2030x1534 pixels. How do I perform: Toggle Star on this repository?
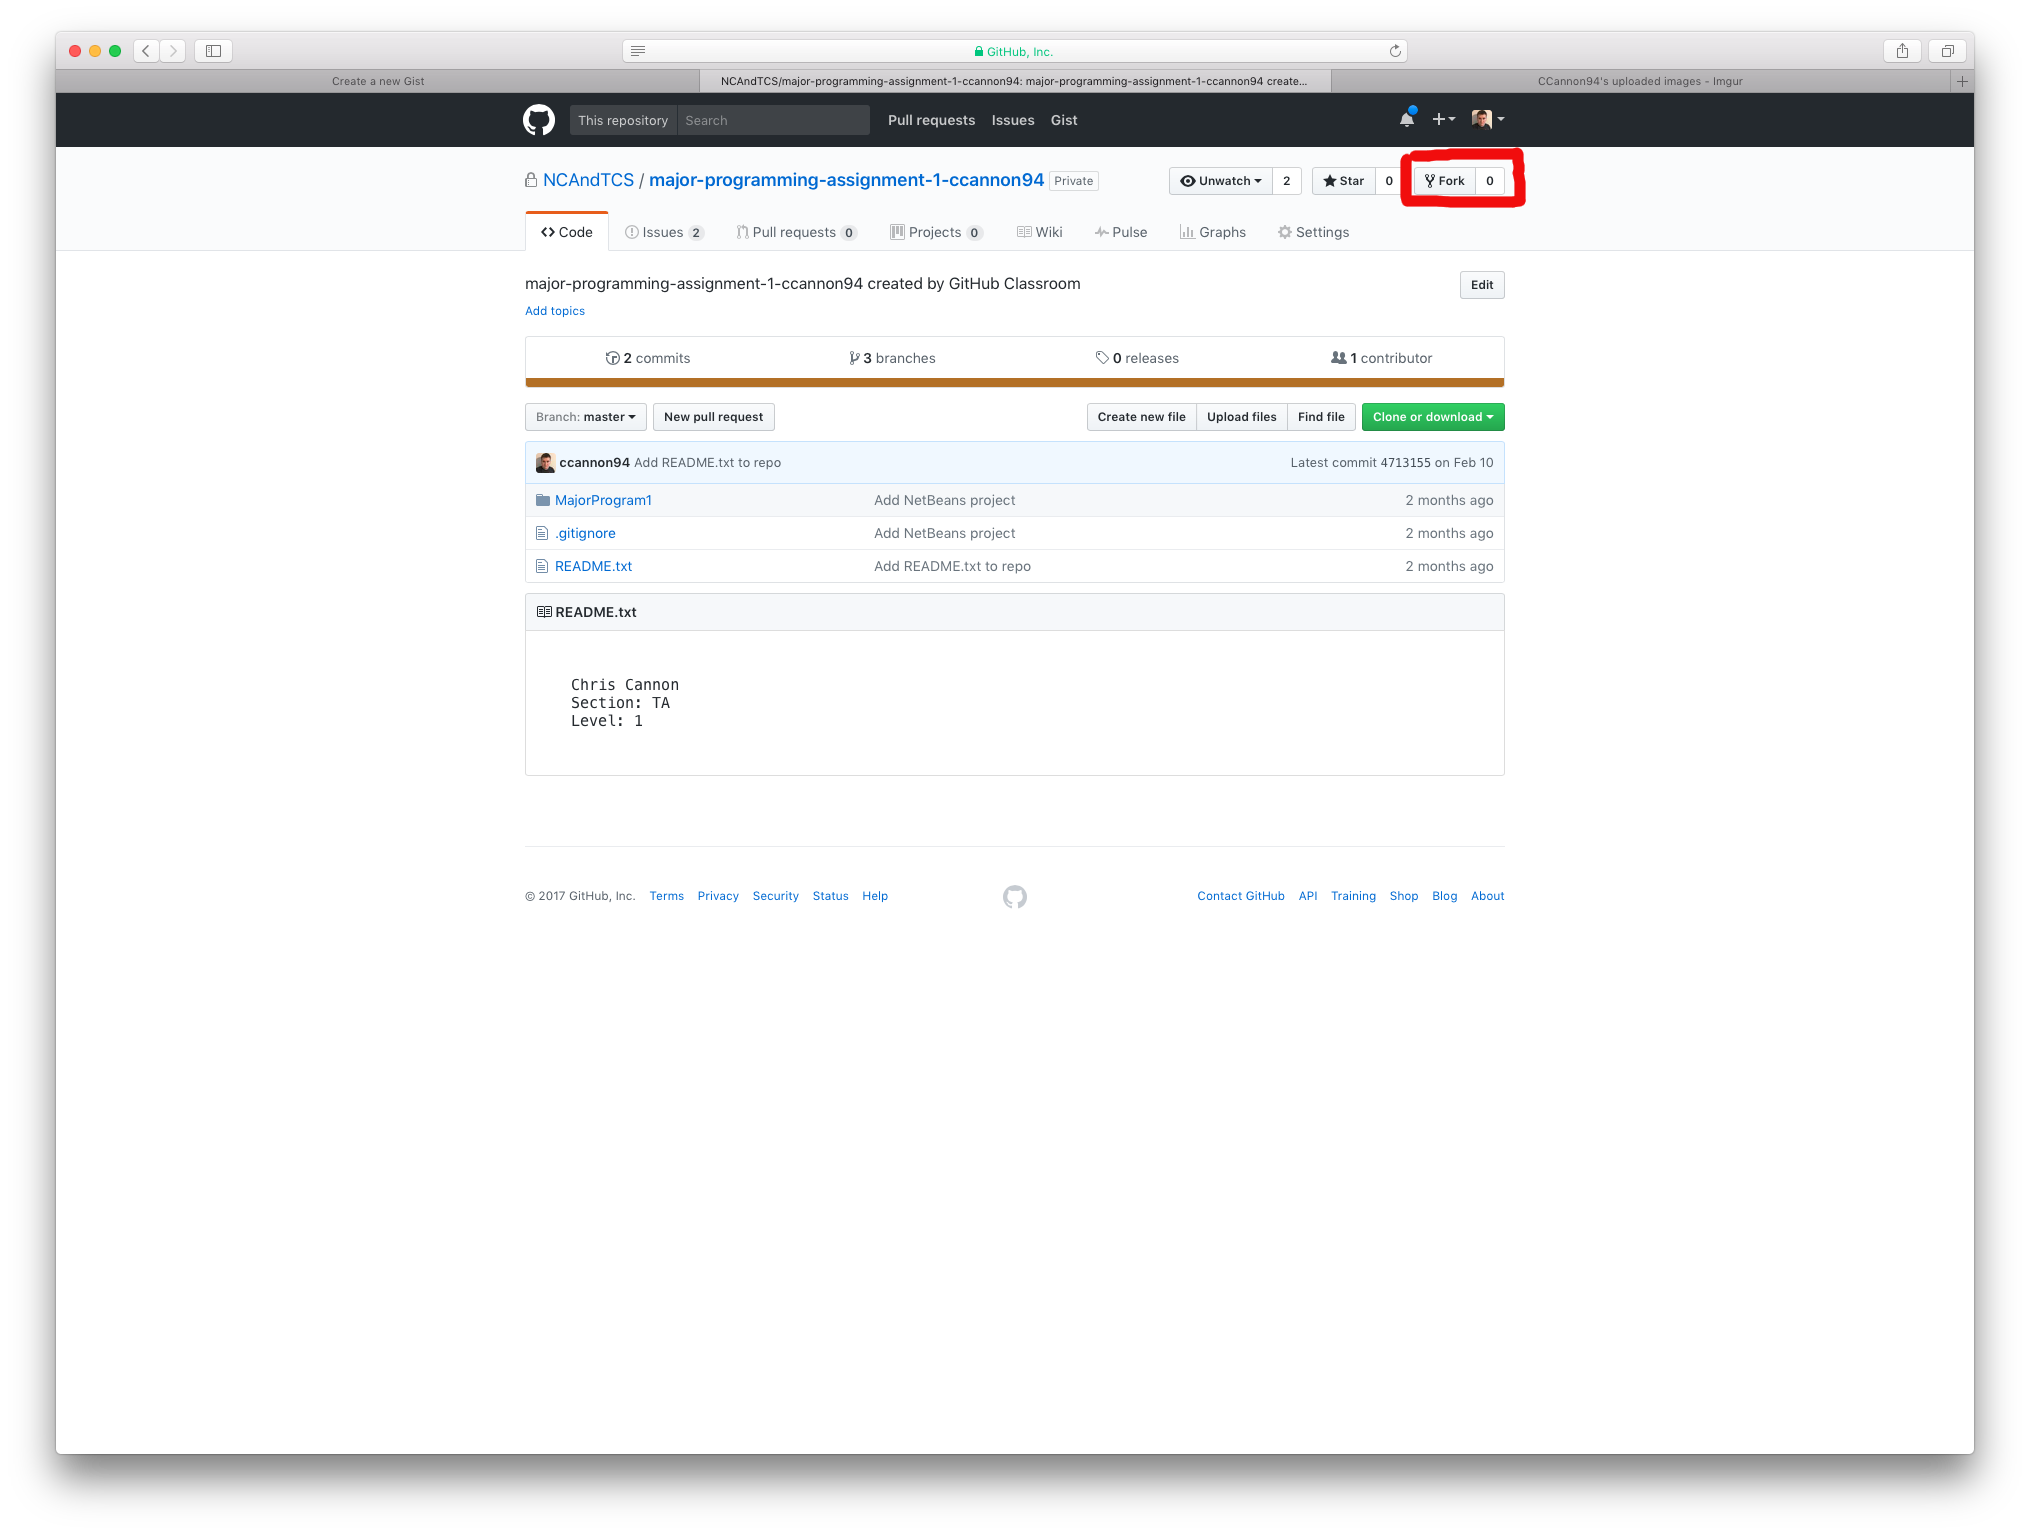pyautogui.click(x=1343, y=181)
